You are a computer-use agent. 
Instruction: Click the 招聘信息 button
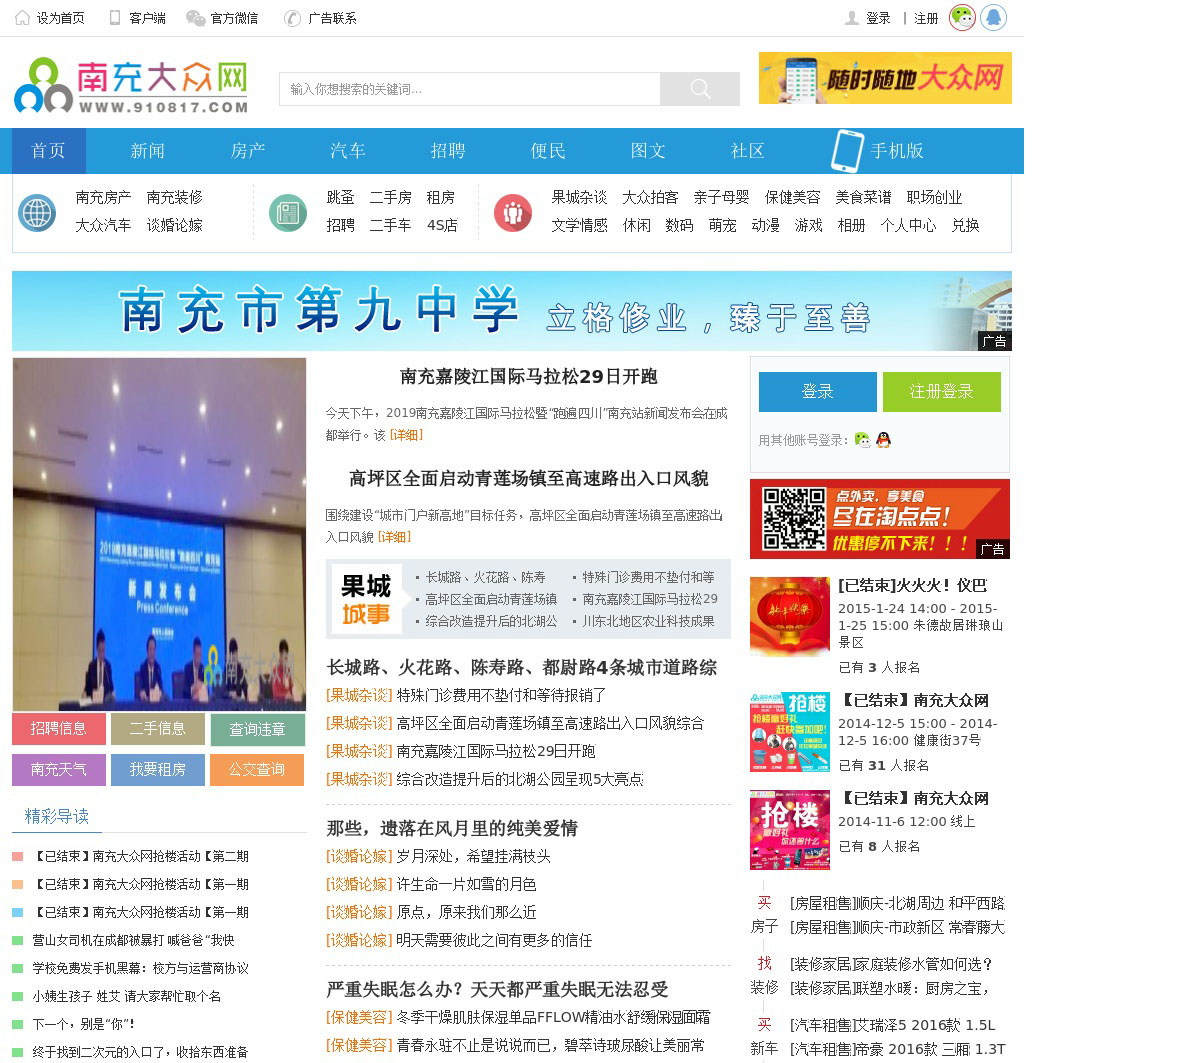[59, 729]
